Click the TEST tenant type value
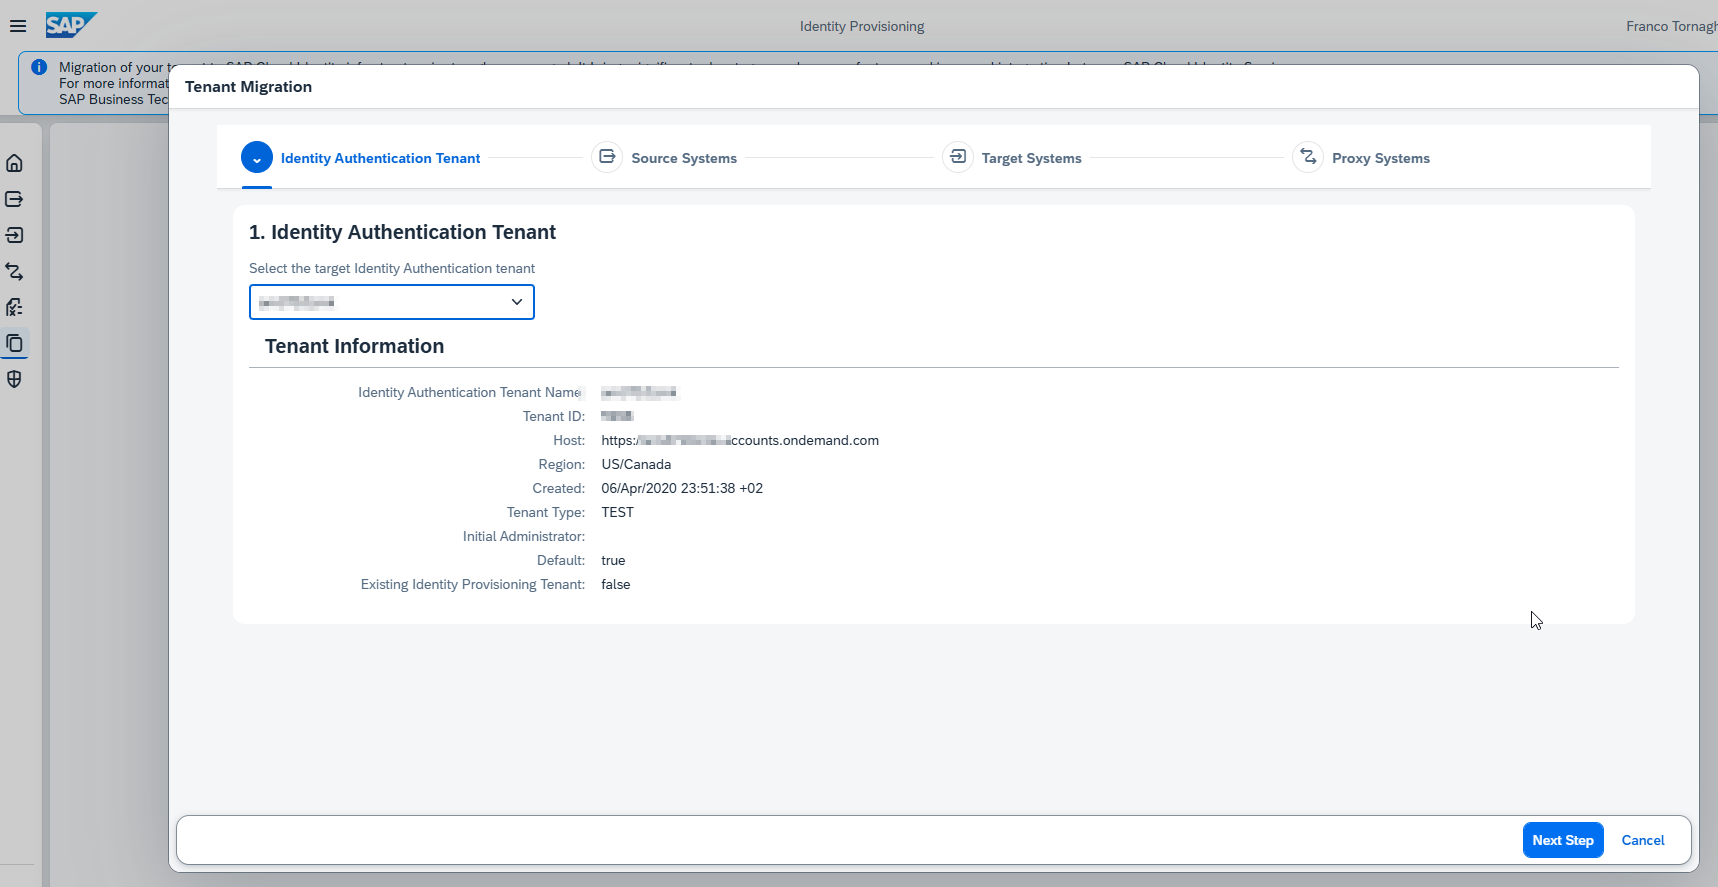 click(x=617, y=512)
